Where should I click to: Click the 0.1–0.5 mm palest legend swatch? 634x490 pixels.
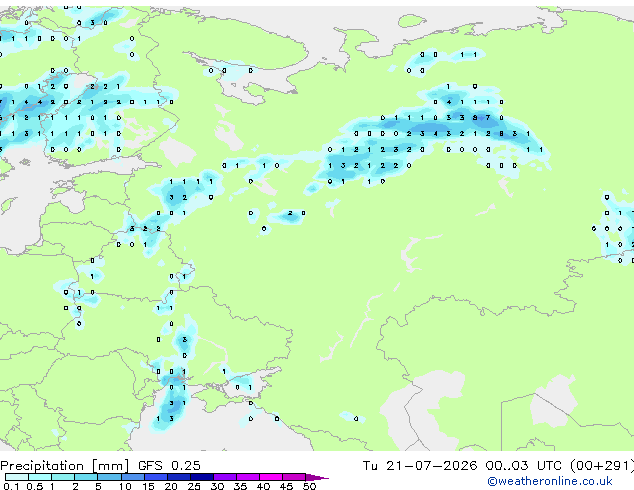click(x=17, y=477)
